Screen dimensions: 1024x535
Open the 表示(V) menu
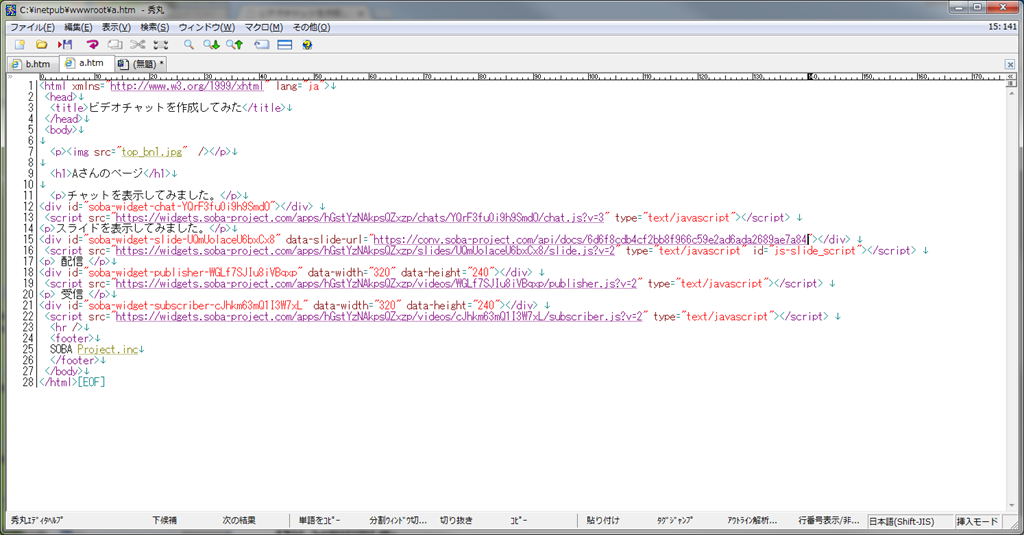(x=116, y=27)
